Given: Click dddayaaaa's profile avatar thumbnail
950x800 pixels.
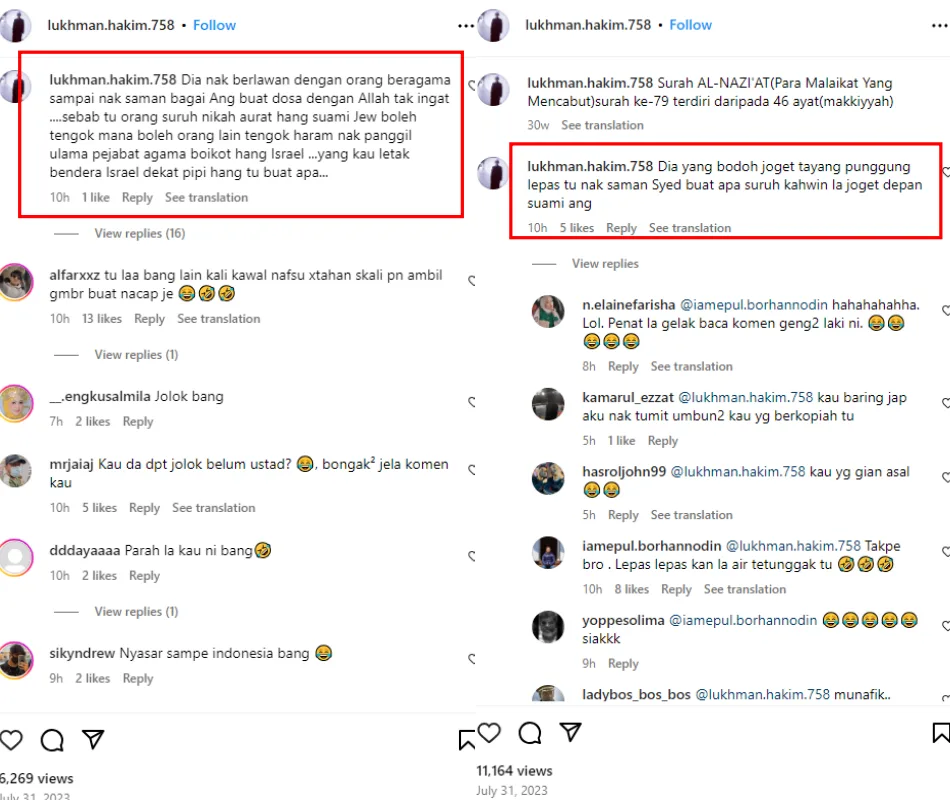Looking at the screenshot, I should (15, 557).
